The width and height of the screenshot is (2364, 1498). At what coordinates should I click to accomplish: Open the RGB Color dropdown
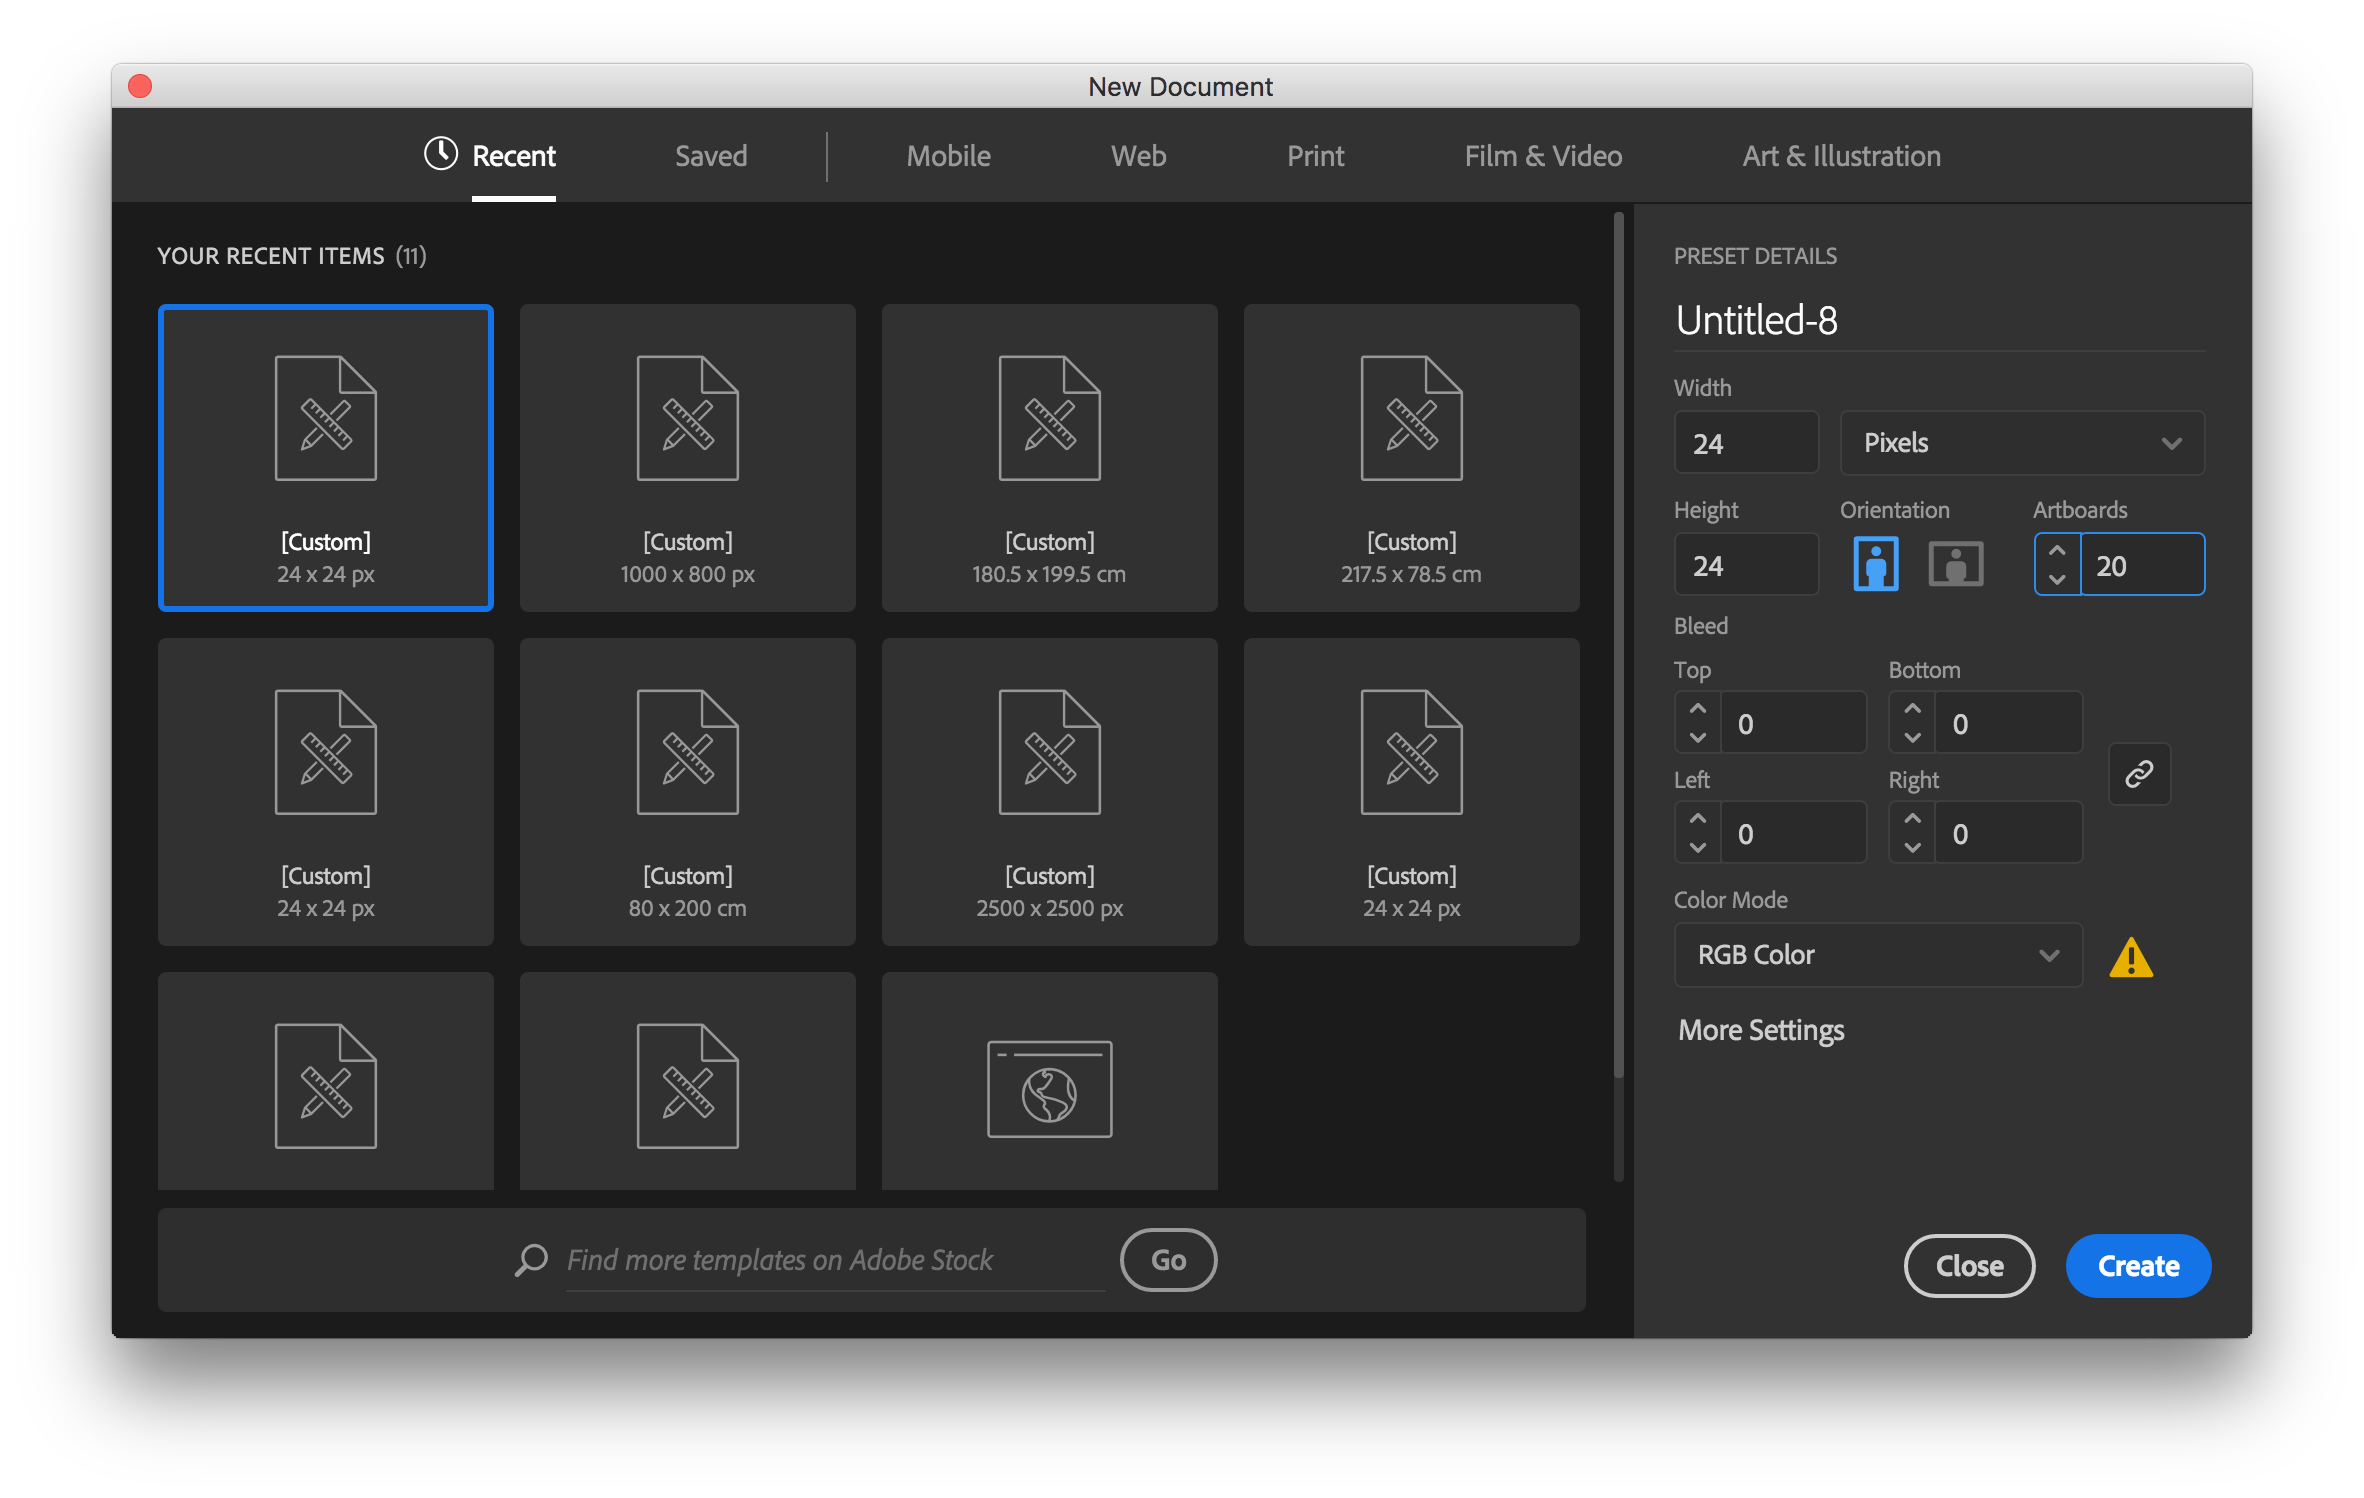click(1877, 955)
